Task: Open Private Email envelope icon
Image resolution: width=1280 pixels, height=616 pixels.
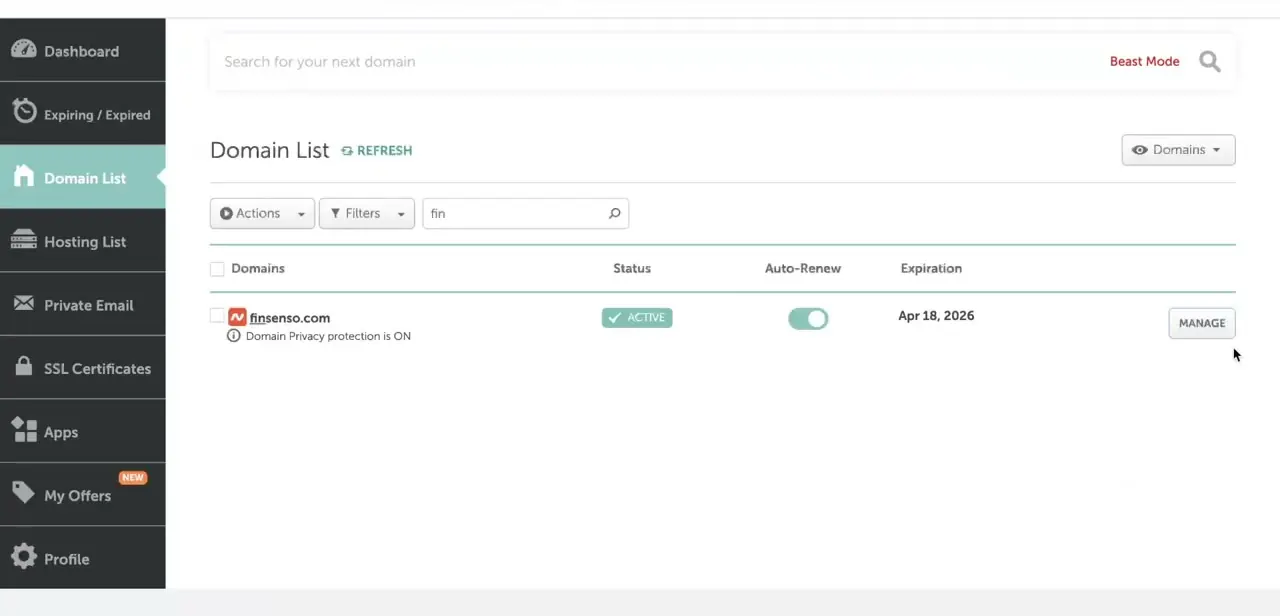Action: (x=24, y=305)
